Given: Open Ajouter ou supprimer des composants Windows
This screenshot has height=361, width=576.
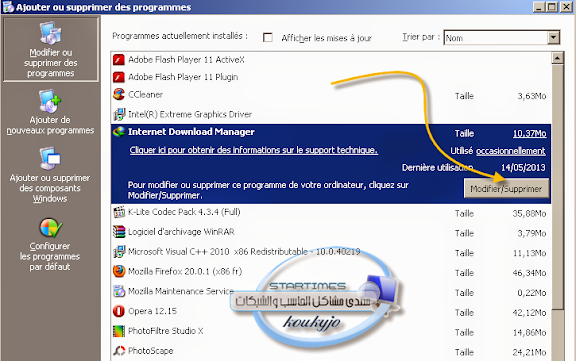Looking at the screenshot, I should (50, 175).
